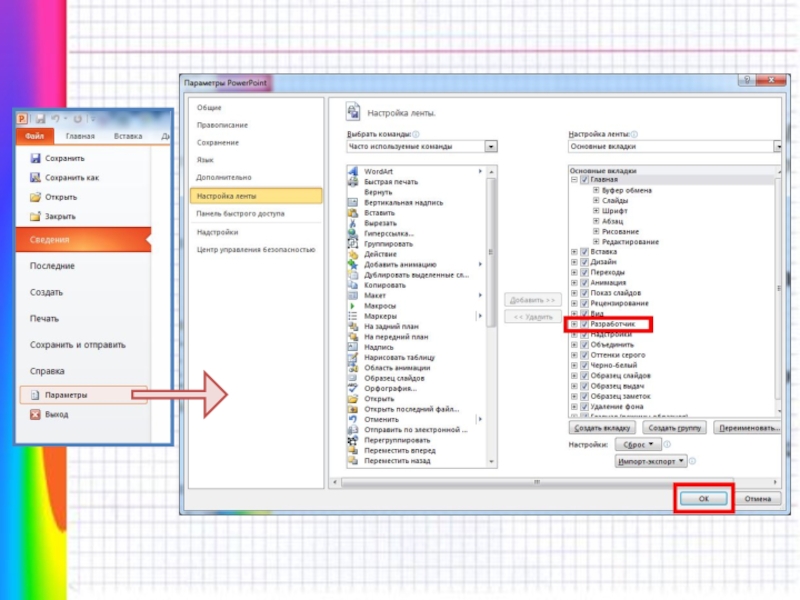Click the Сохранить disk icon in File menu
The width and height of the screenshot is (800, 600).
click(35, 158)
